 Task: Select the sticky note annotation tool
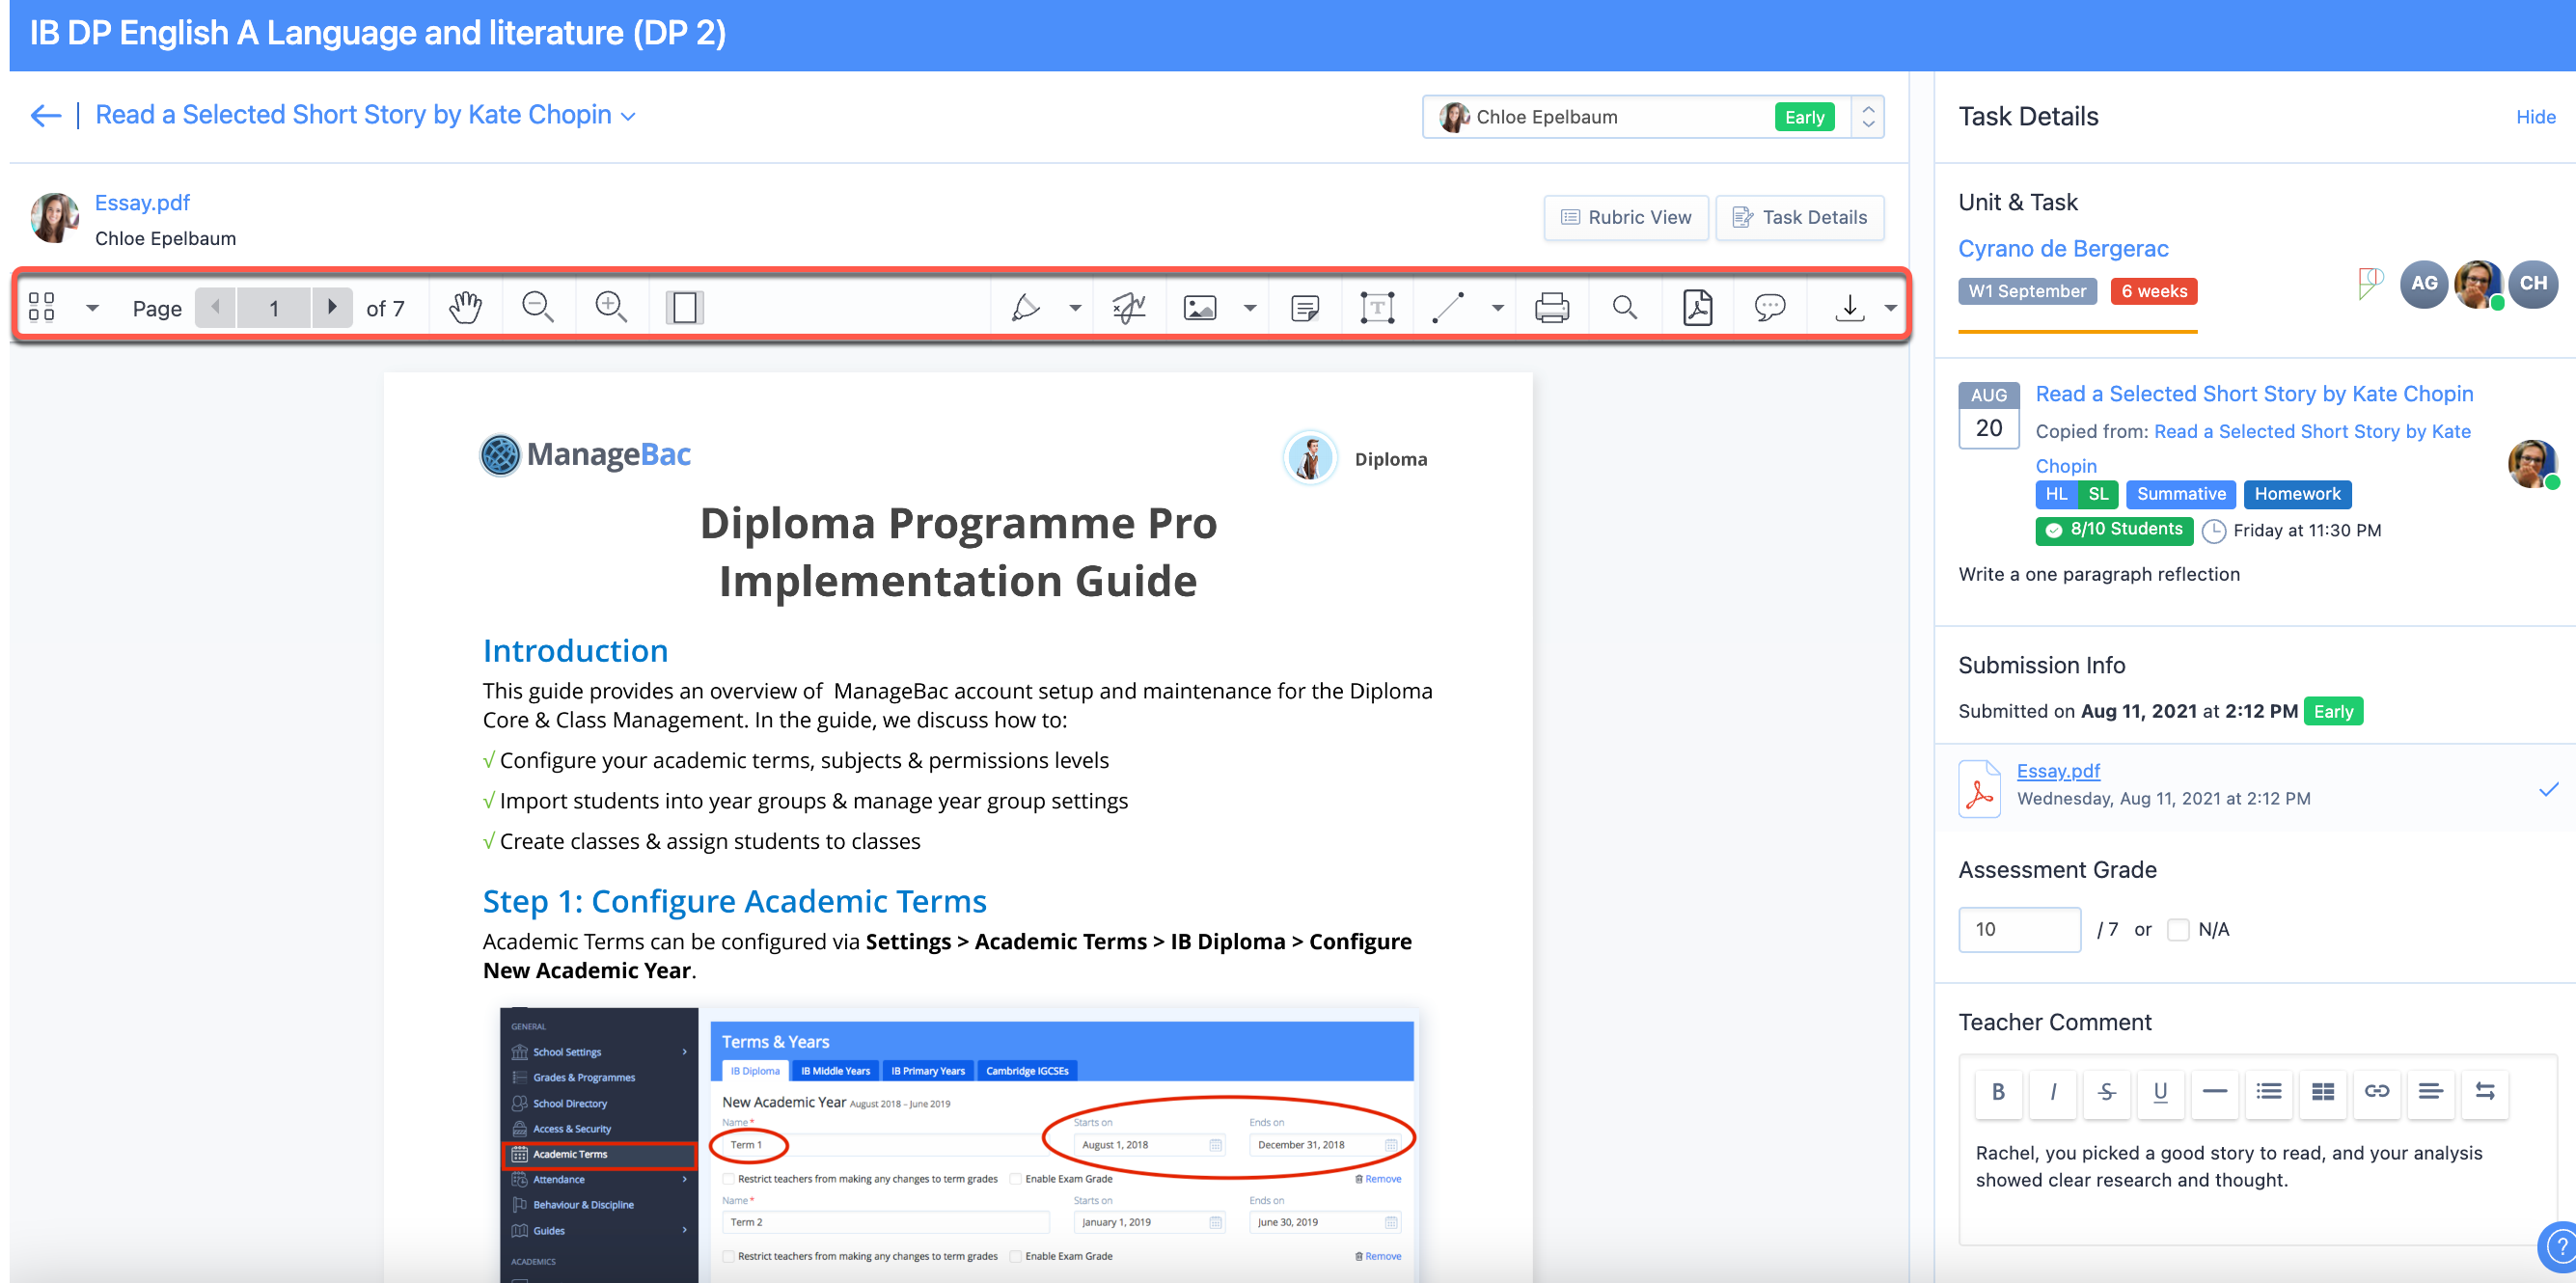coord(1305,307)
